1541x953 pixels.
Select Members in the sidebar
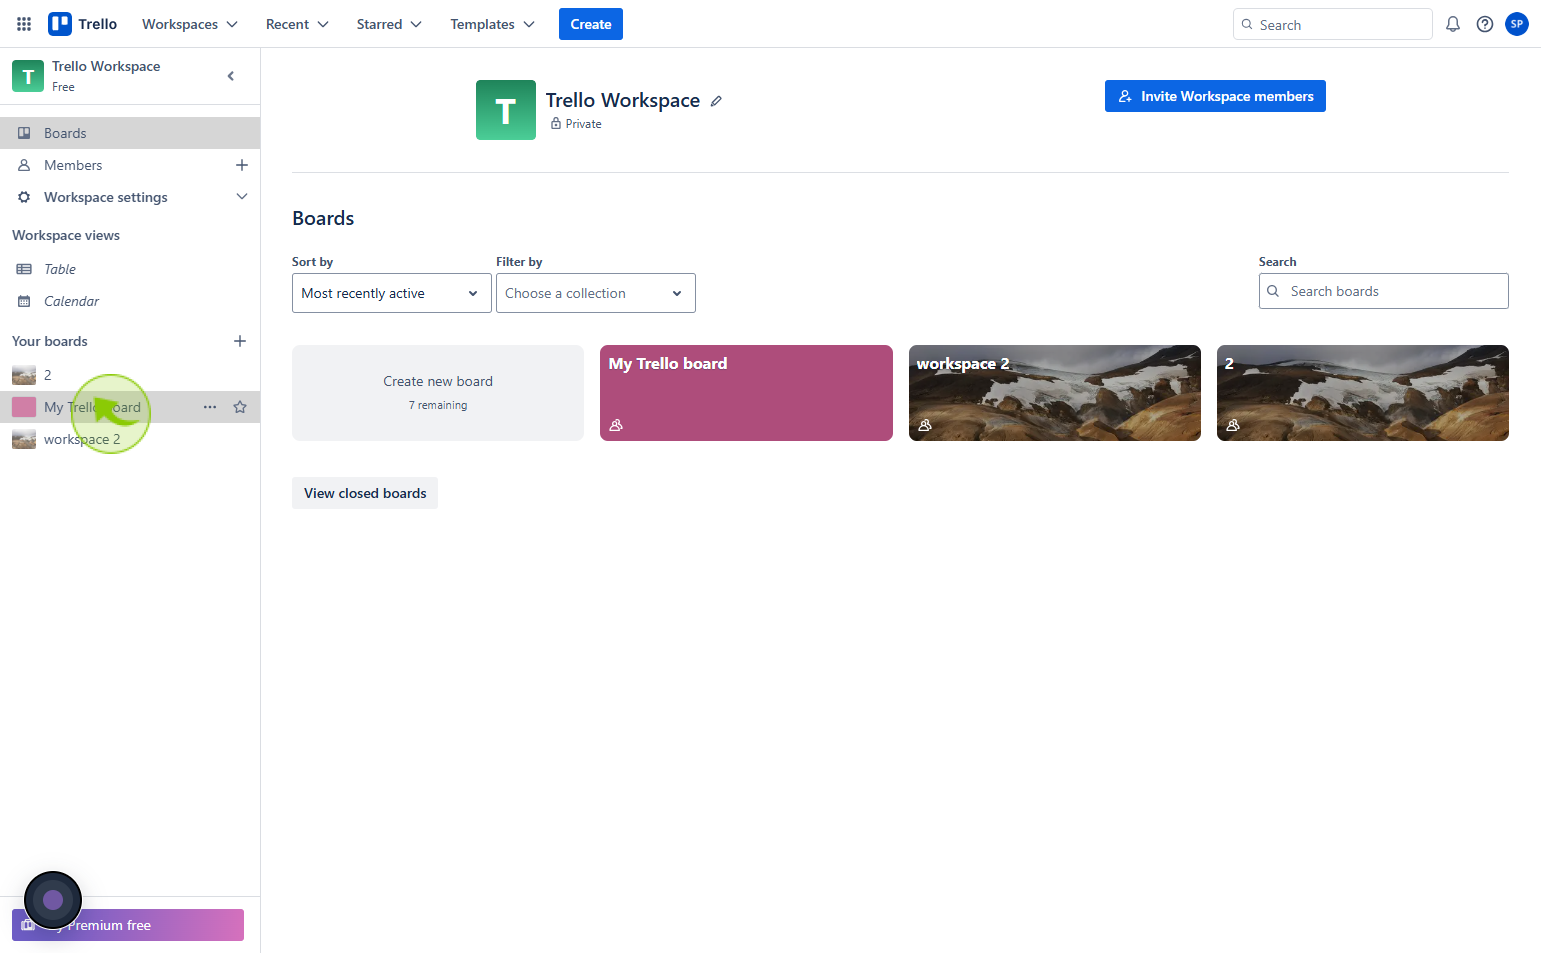[73, 165]
